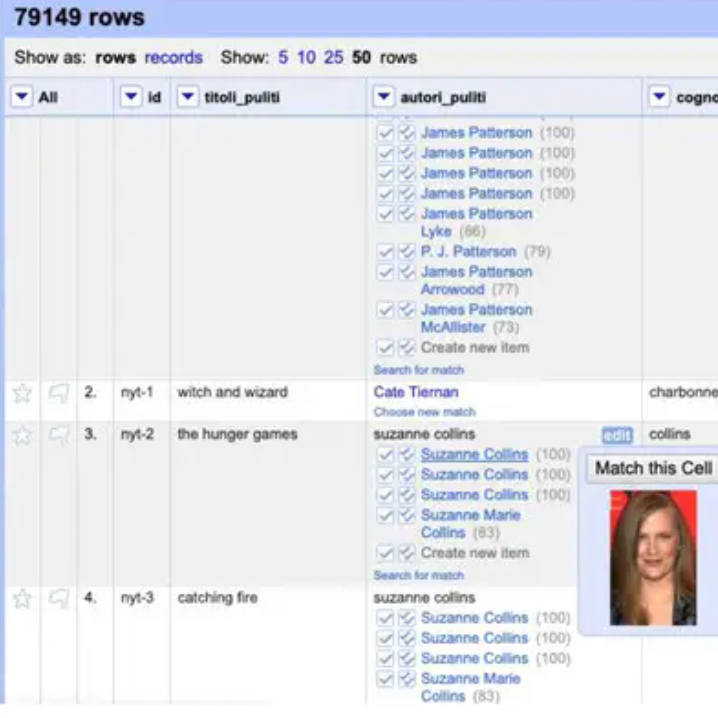Flag the hunger games row
The height and width of the screenshot is (718, 718).
click(59, 435)
